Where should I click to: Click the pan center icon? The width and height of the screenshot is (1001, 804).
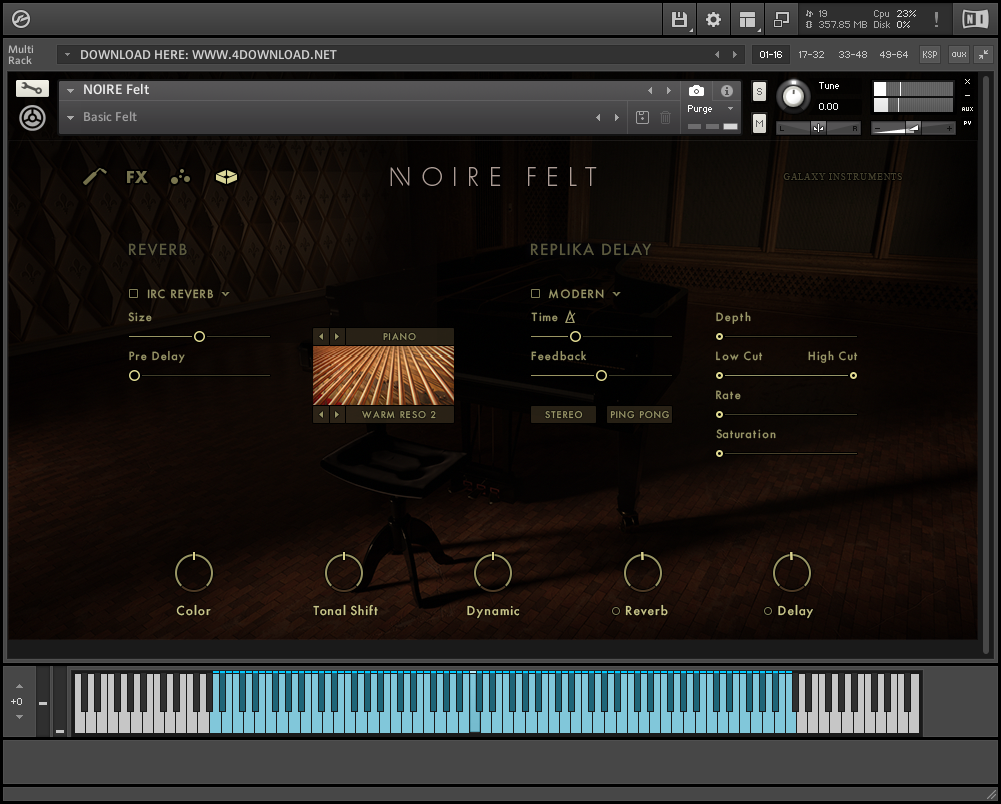coord(818,128)
